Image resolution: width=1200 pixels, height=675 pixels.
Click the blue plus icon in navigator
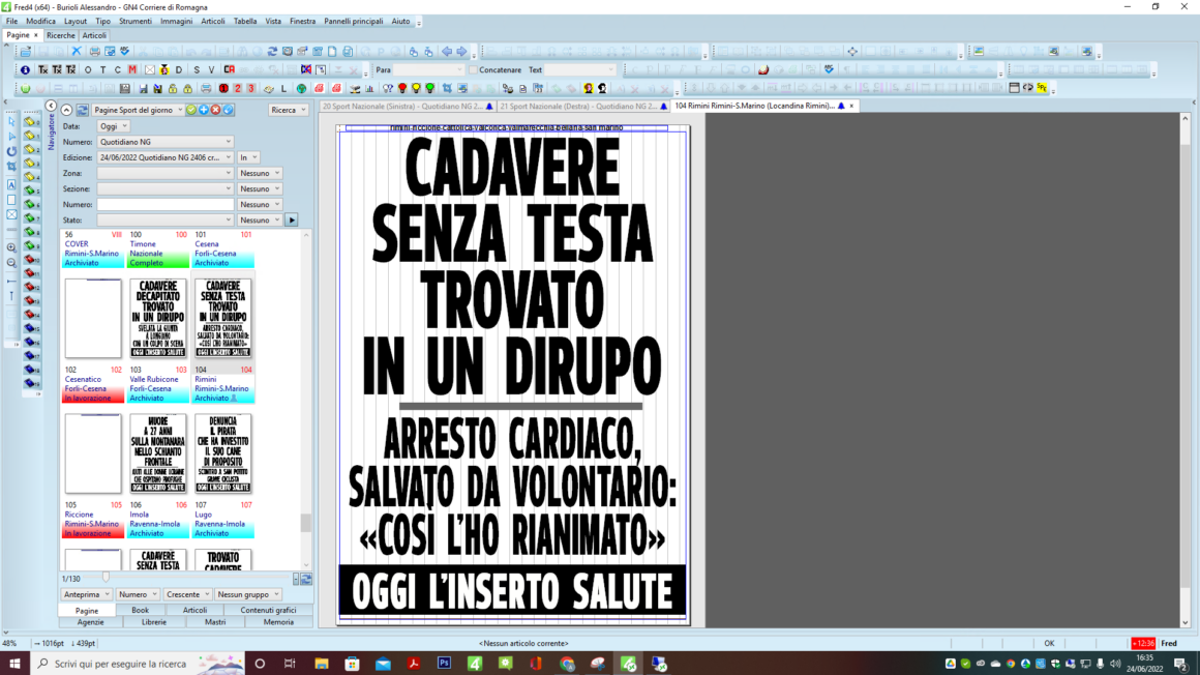[203, 110]
